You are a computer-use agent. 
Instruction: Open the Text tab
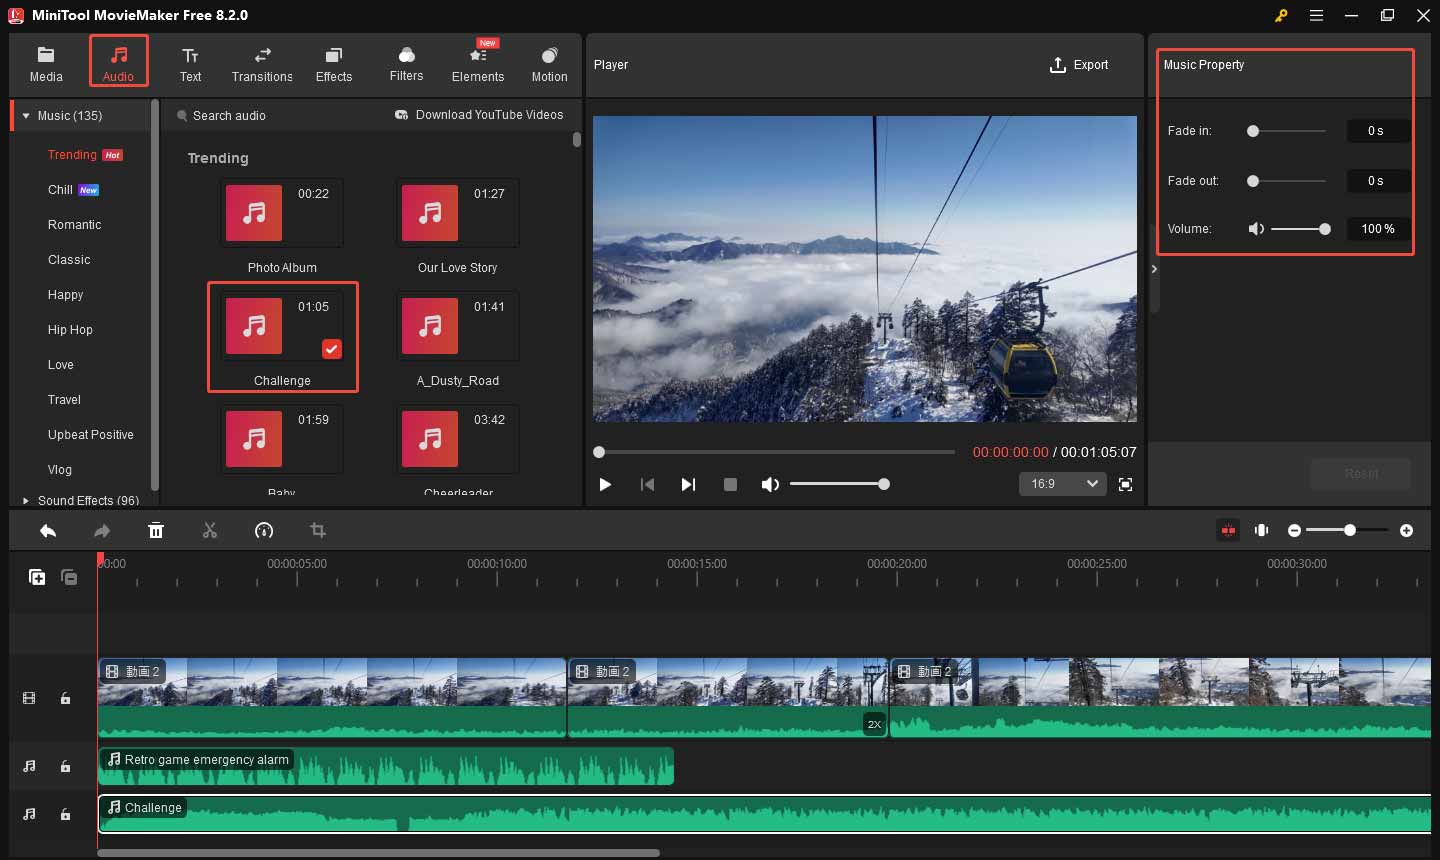[190, 64]
